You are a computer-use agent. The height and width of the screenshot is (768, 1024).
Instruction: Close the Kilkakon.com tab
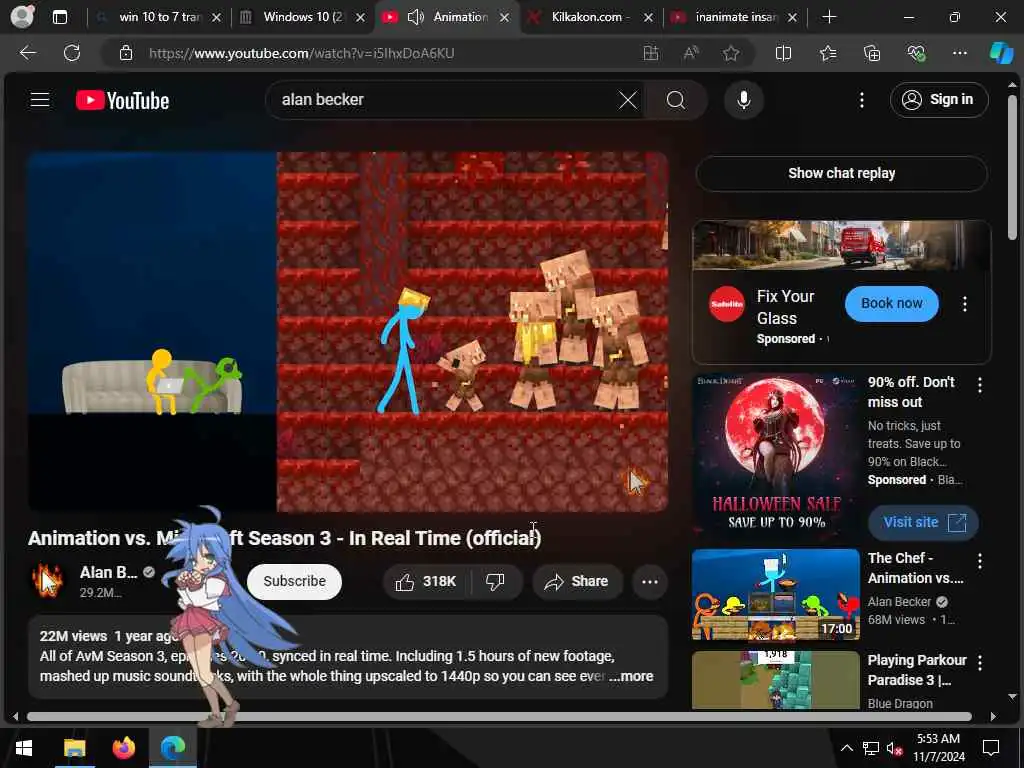(648, 18)
